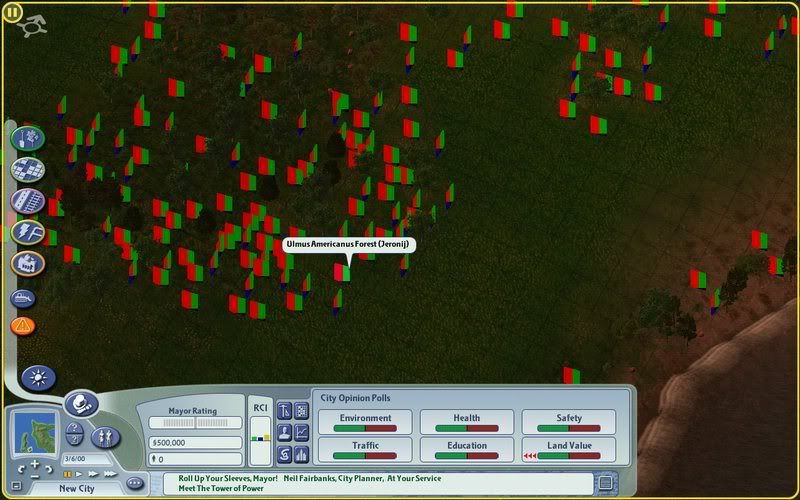800x500 pixels.
Task: Open the hammer Neighbor Deals icon
Action: click(x=285, y=411)
